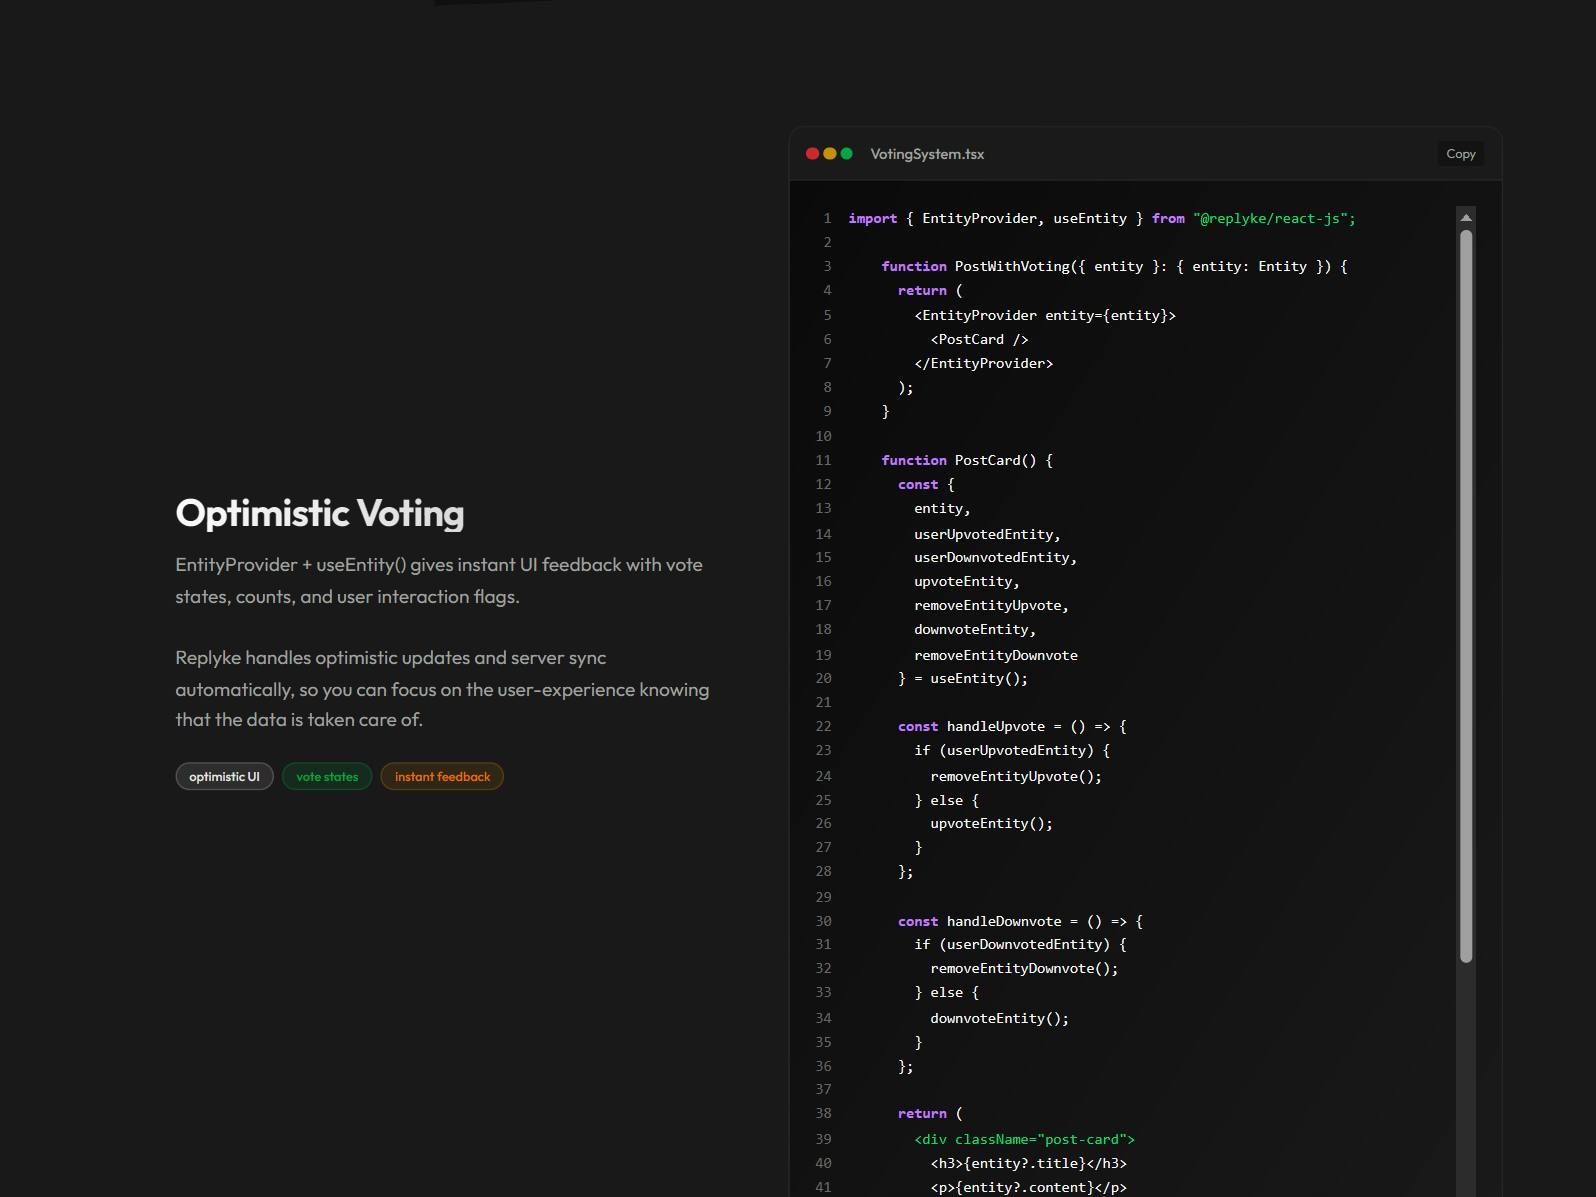Click line number 29 in gutter
The image size is (1596, 1197).
[823, 897]
